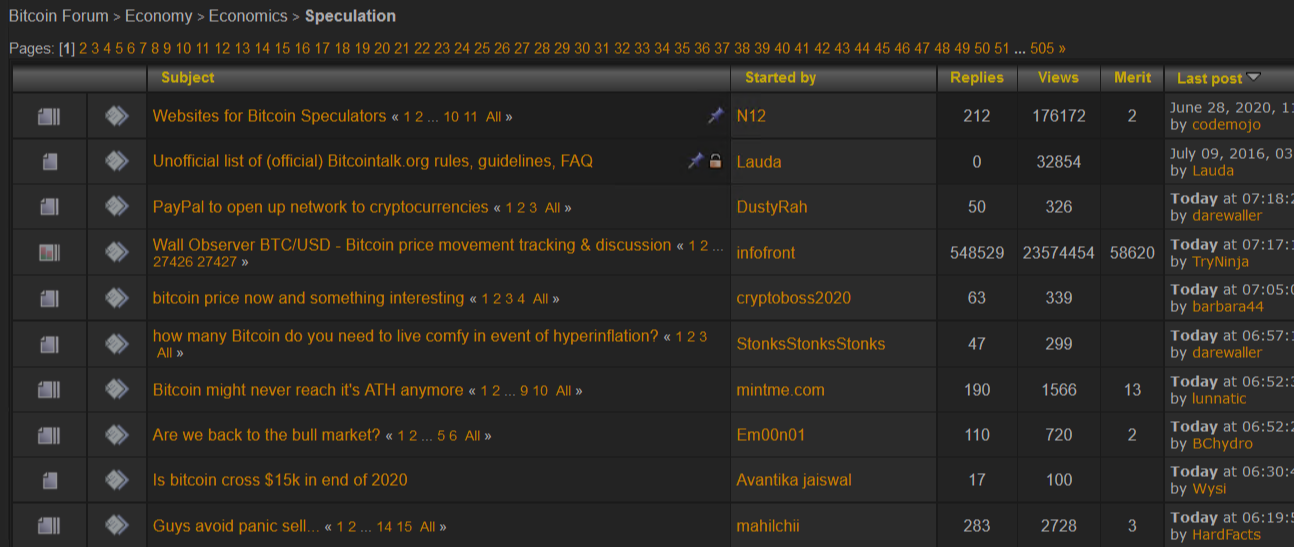The height and width of the screenshot is (547, 1294).
Task: Click the Last post sort arrow
Action: point(1253,77)
